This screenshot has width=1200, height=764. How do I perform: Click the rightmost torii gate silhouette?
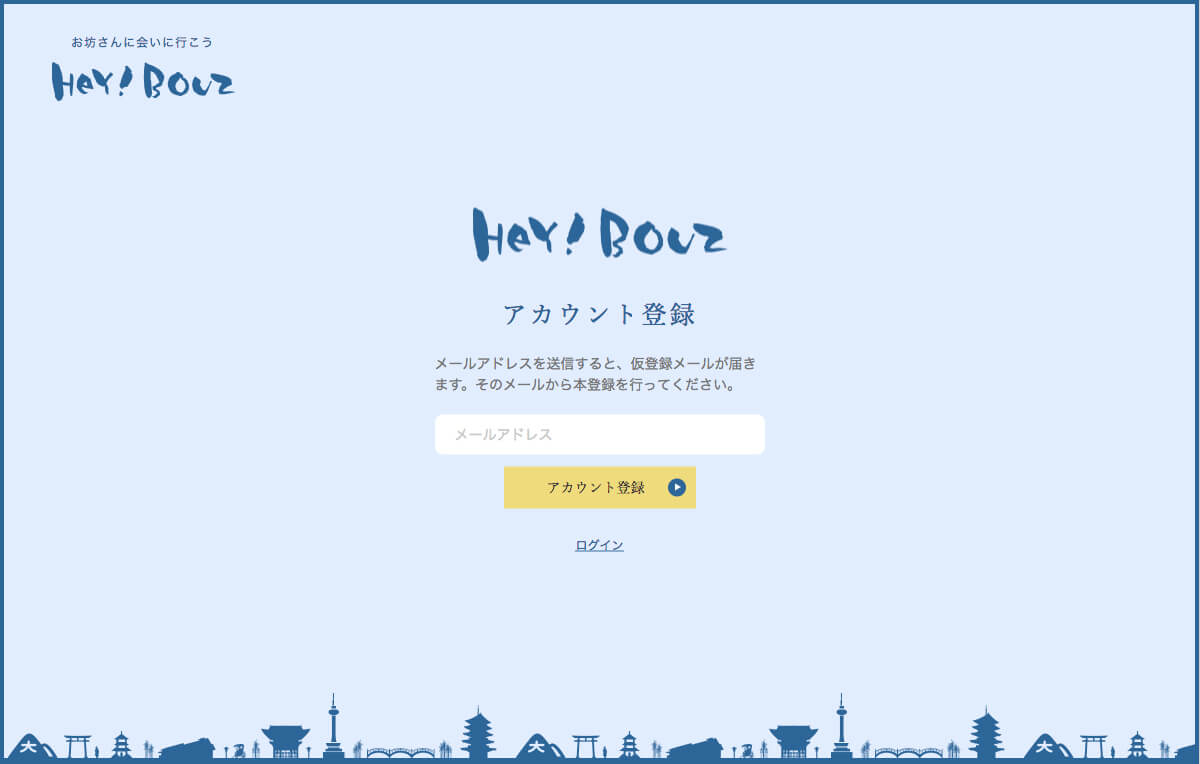pyautogui.click(x=1094, y=746)
